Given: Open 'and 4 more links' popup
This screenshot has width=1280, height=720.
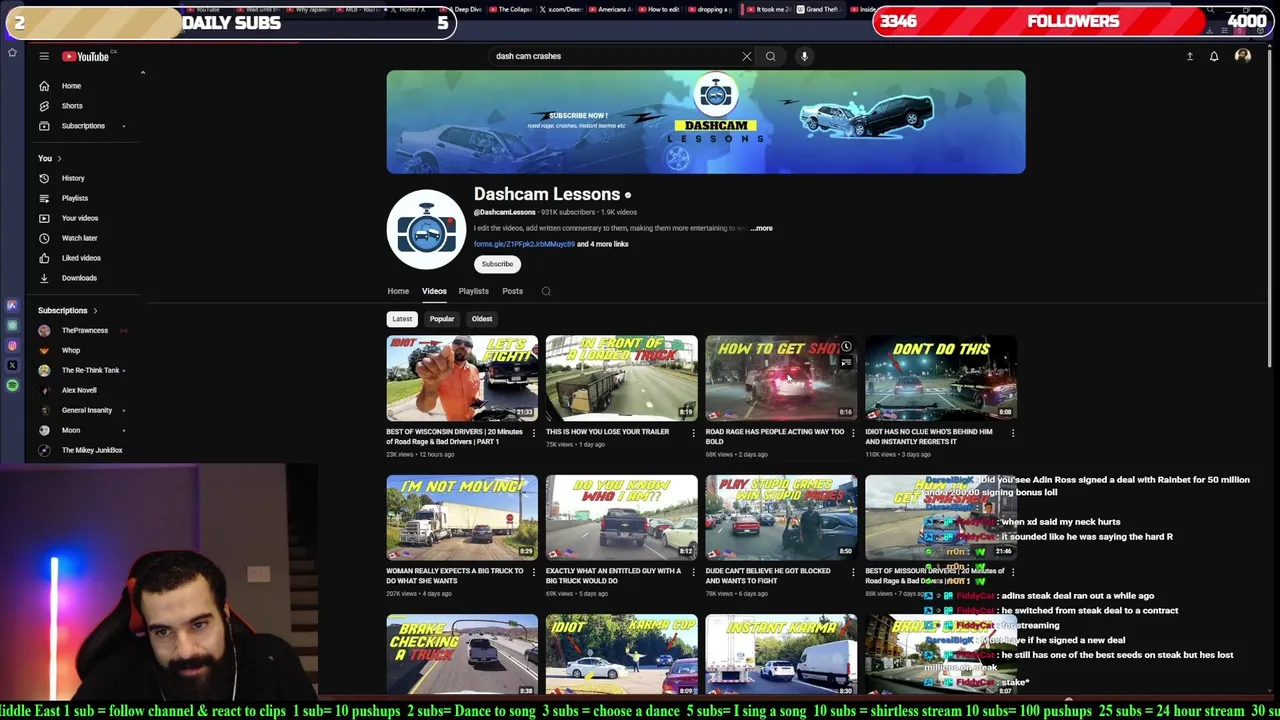Looking at the screenshot, I should point(602,244).
